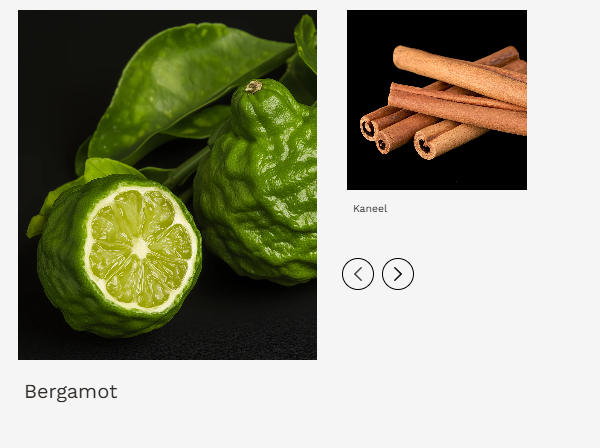Screen dimensions: 600x448
Task: Click the topmost cinnamon stick
Action: tap(459, 75)
